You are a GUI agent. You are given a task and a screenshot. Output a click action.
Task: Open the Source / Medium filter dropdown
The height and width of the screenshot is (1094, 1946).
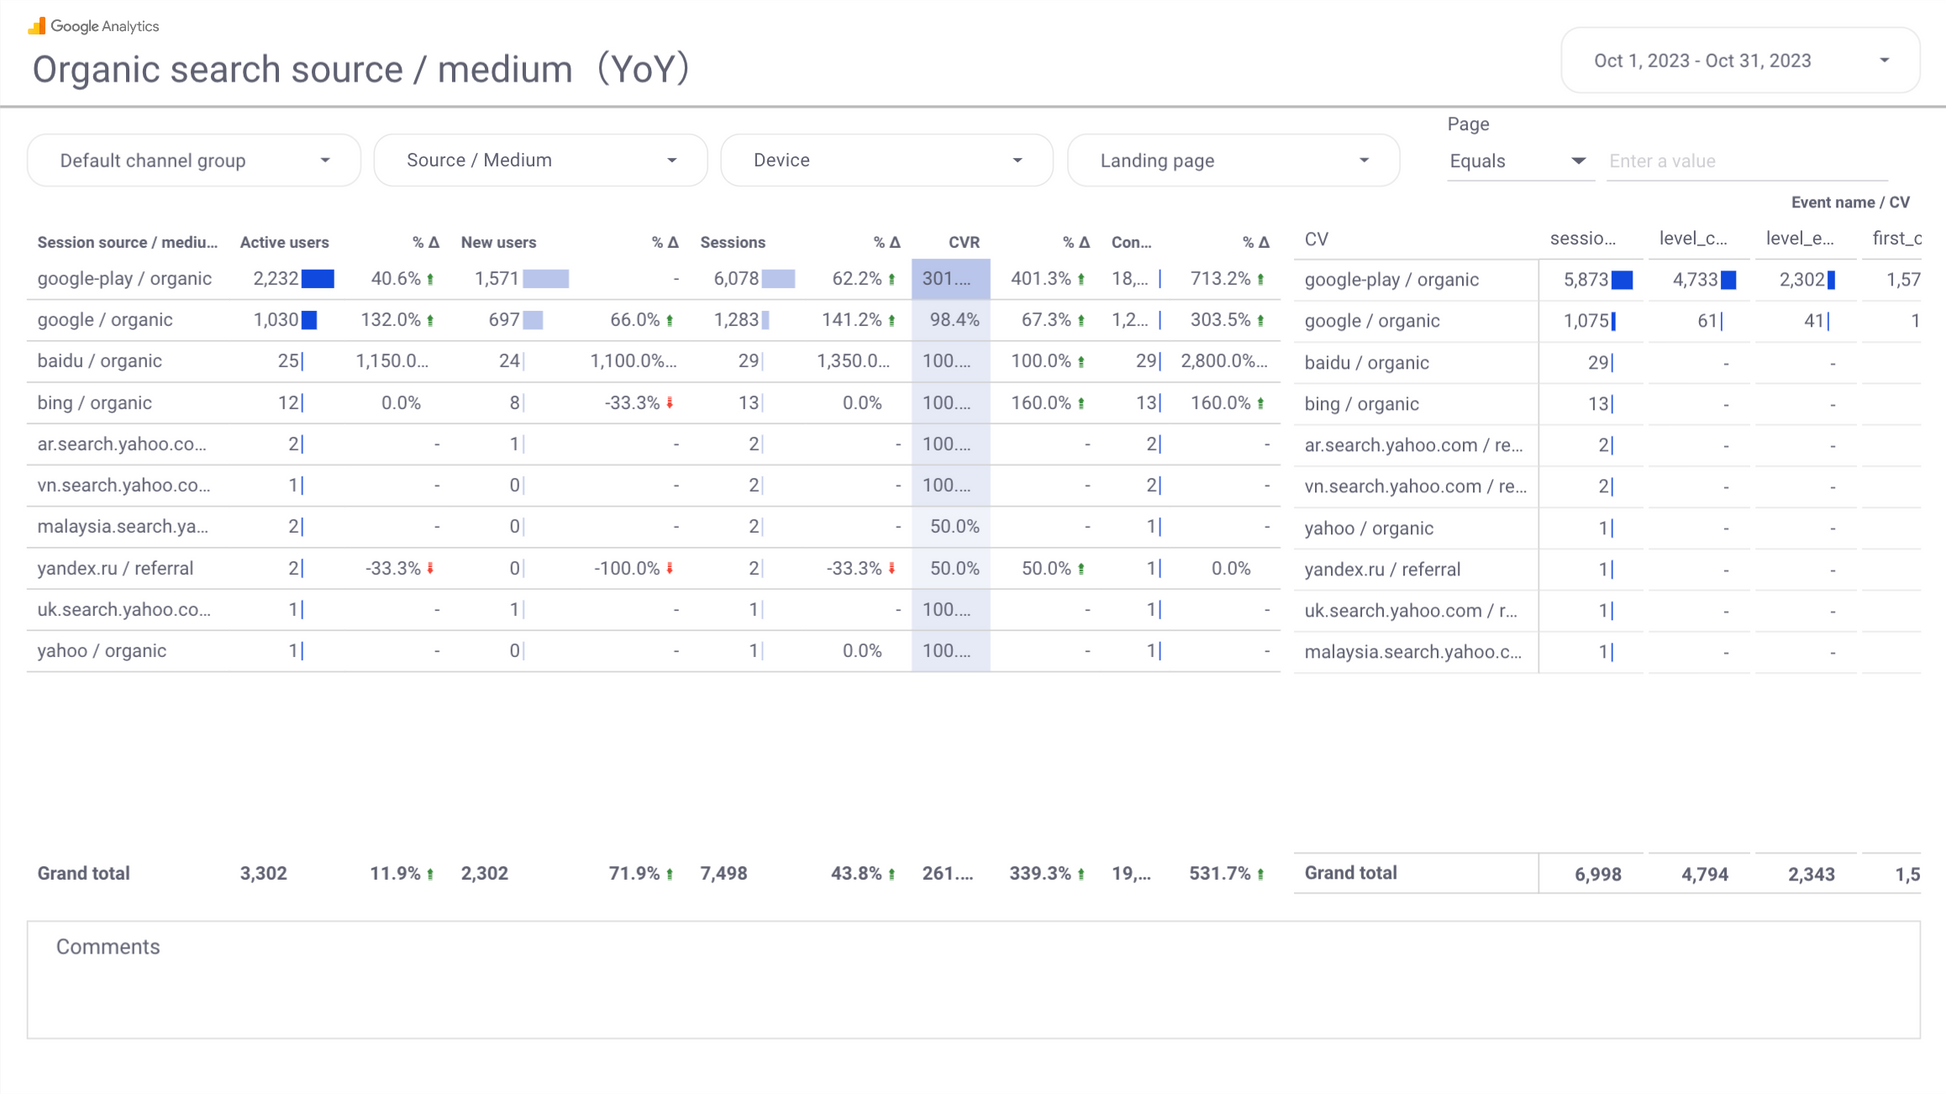click(x=540, y=160)
